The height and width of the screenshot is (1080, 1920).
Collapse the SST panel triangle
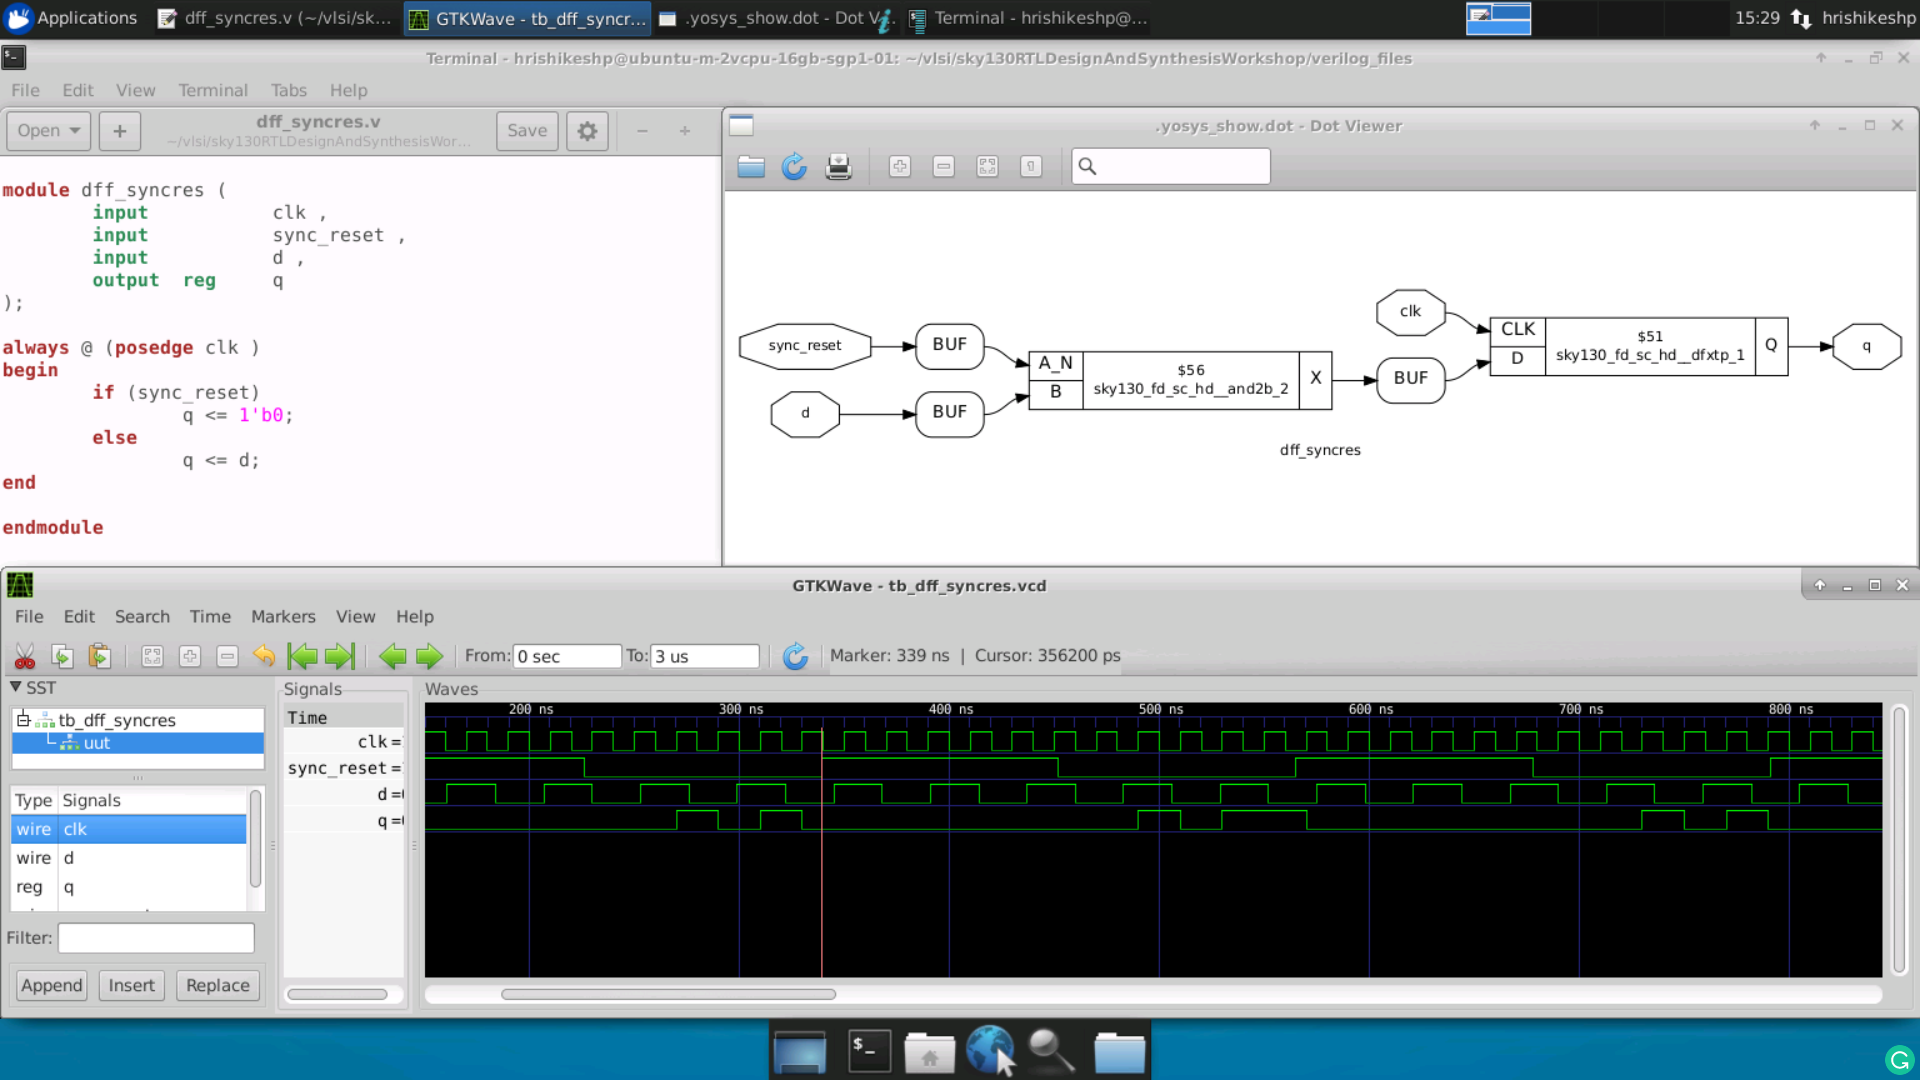[16, 688]
